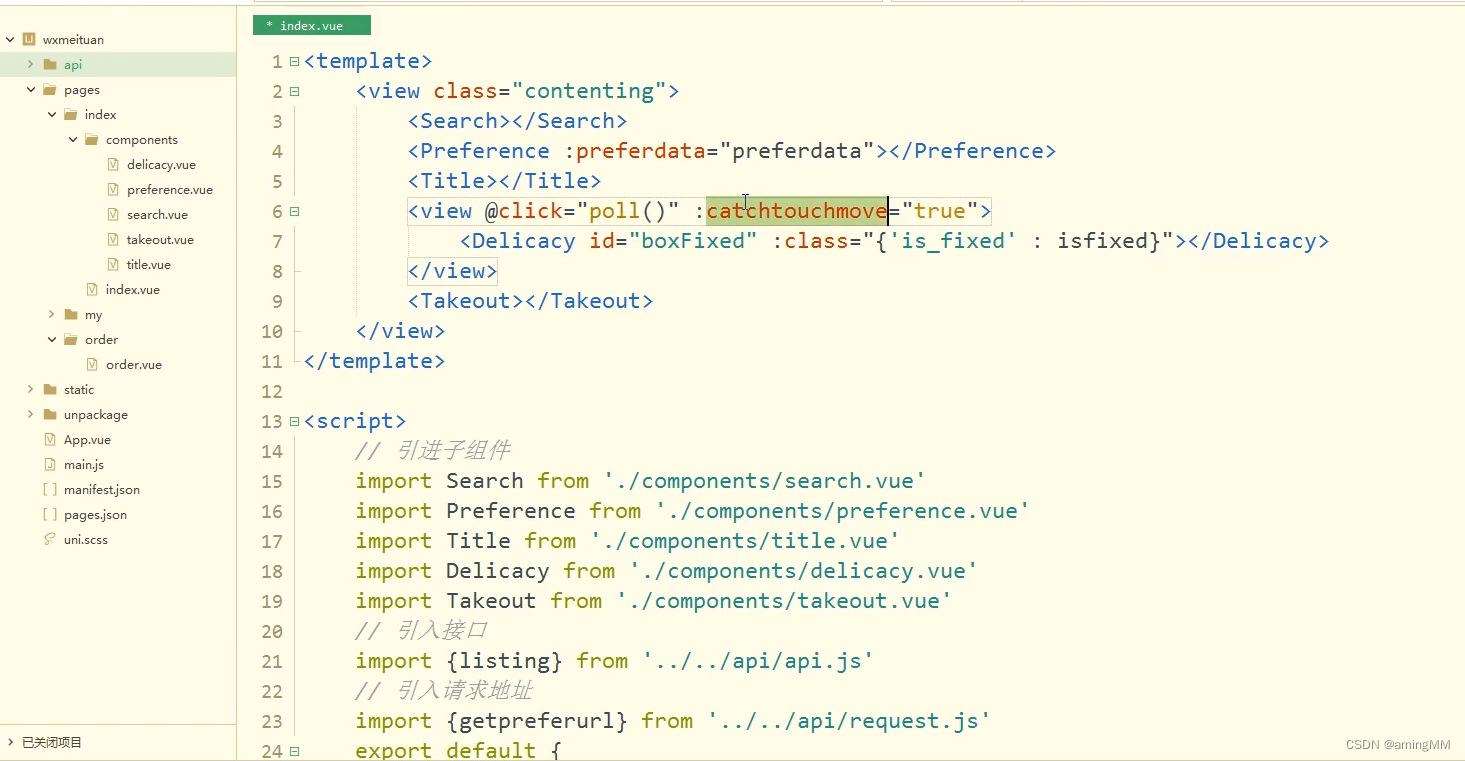Fold the script block at line 13
Screen dimensions: 1465x761
point(294,421)
